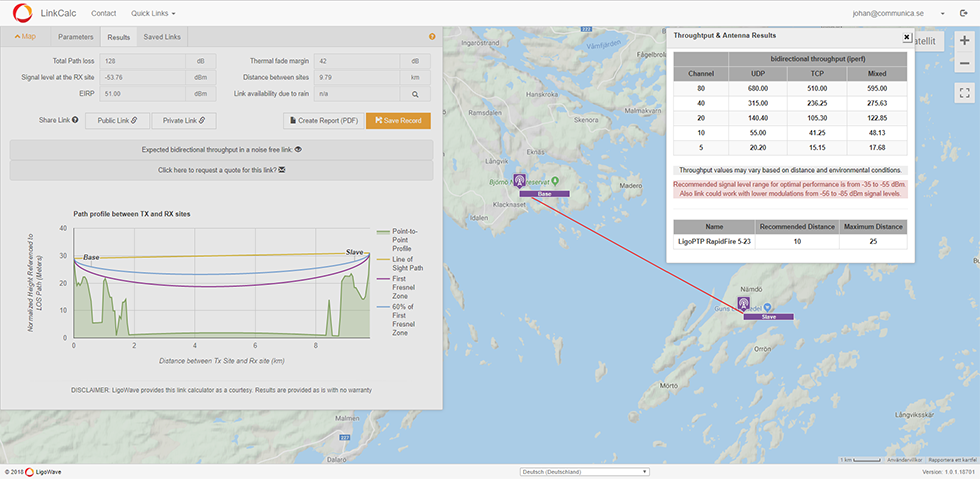Click the LinkCalc logo icon
Image resolution: width=980 pixels, height=479 pixels.
point(22,13)
